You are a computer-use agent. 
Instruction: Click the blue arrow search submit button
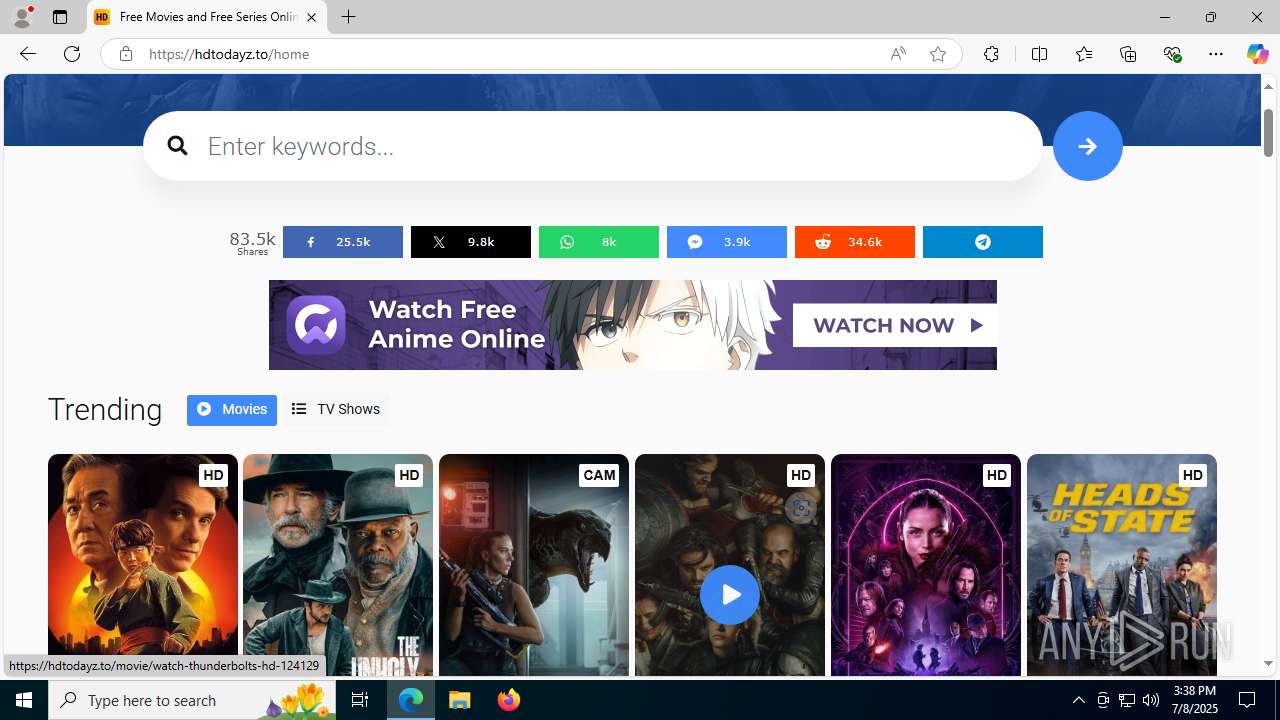(x=1087, y=146)
